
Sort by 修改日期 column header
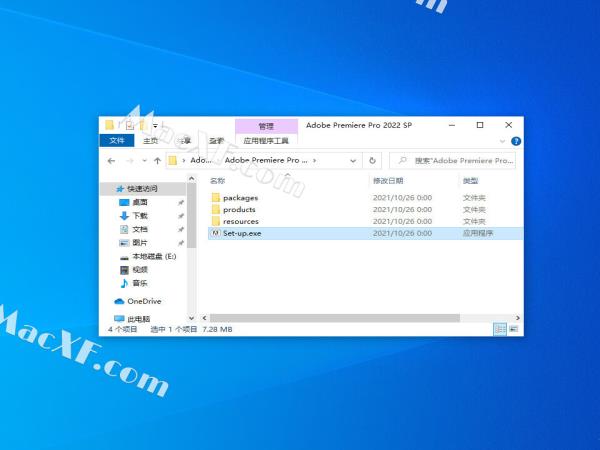(x=388, y=181)
